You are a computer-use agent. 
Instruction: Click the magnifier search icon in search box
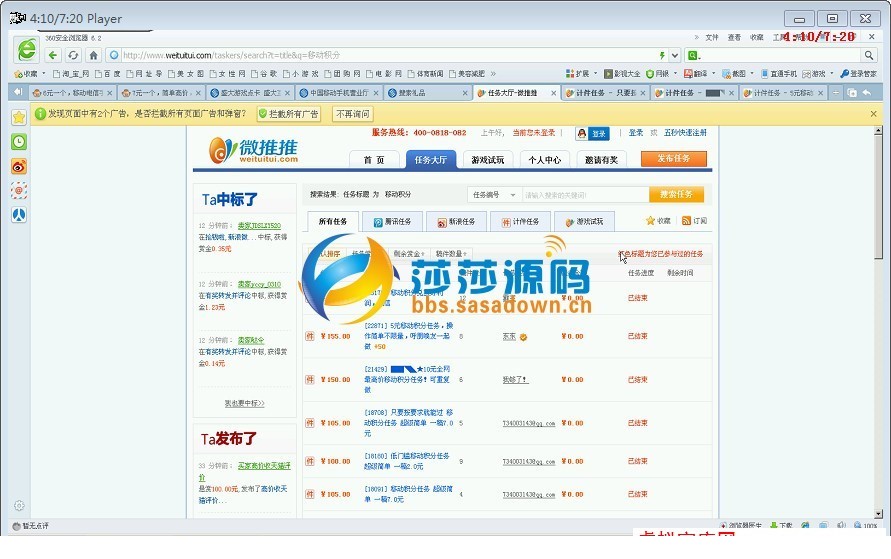tap(869, 55)
